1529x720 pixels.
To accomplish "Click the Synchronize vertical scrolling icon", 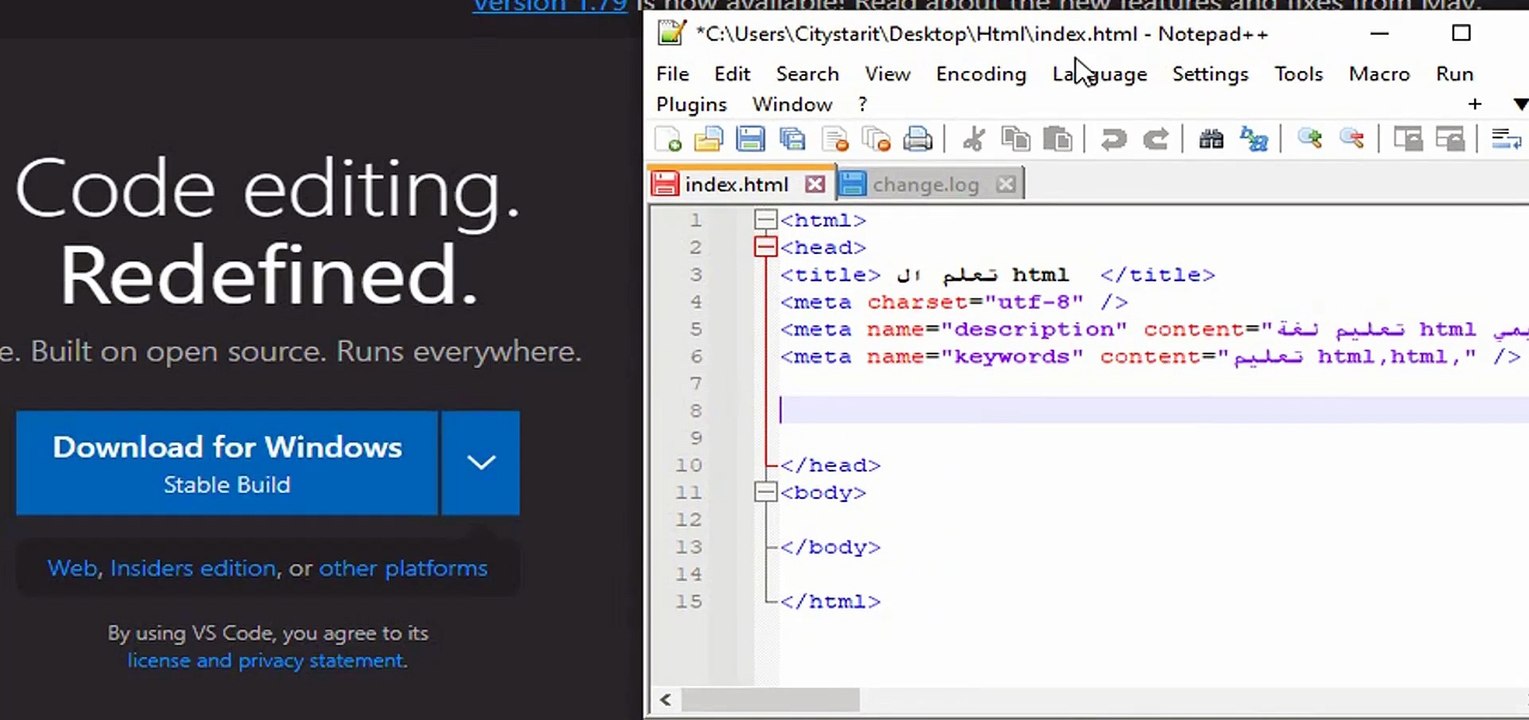I will (1408, 139).
